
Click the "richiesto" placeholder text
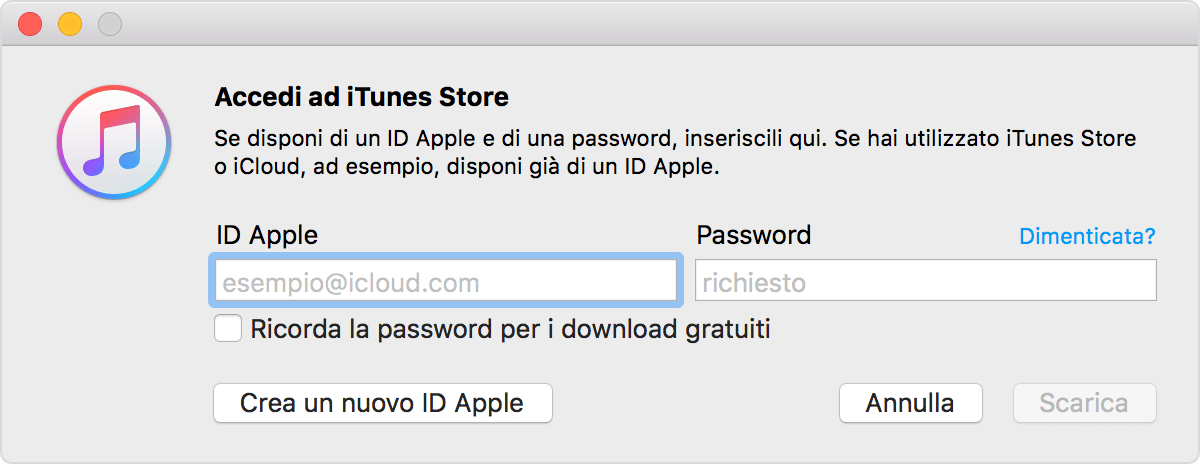[x=754, y=283]
